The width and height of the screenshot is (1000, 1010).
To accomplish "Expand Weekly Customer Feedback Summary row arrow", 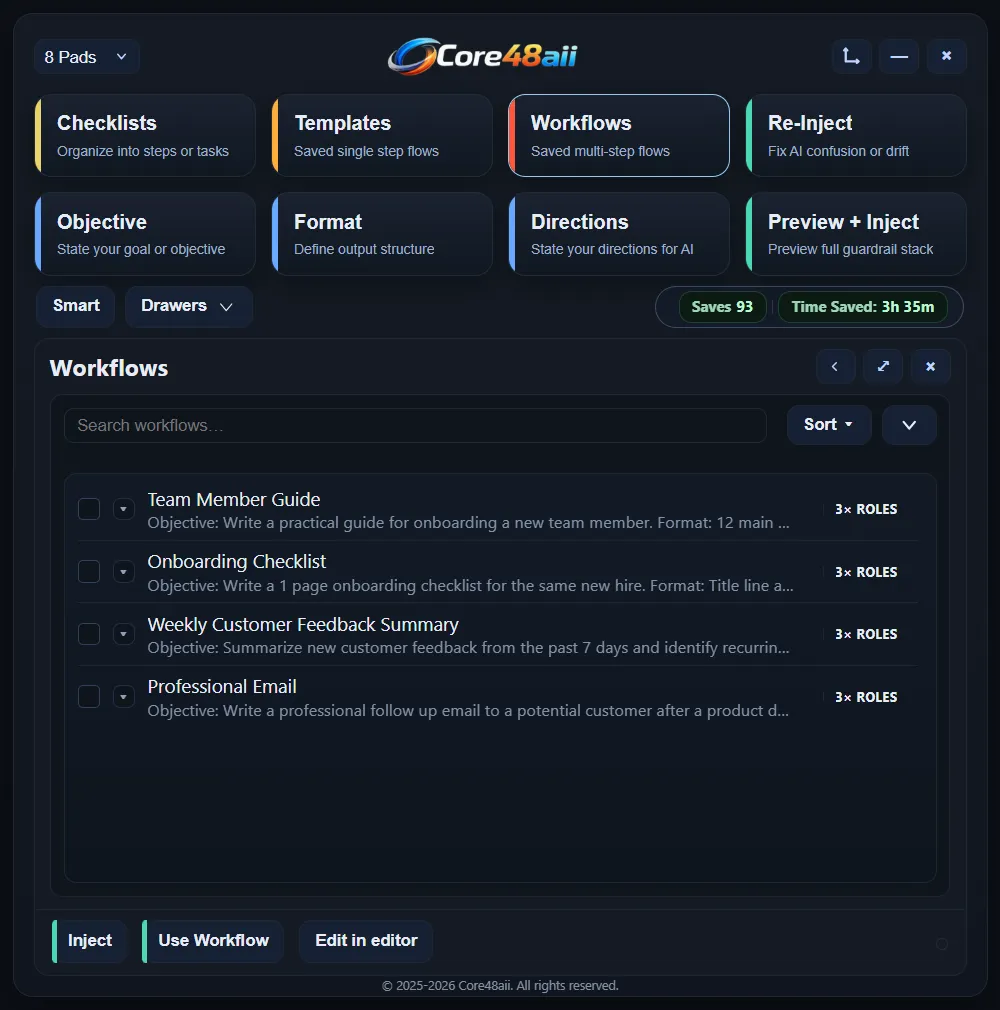I will click(124, 634).
